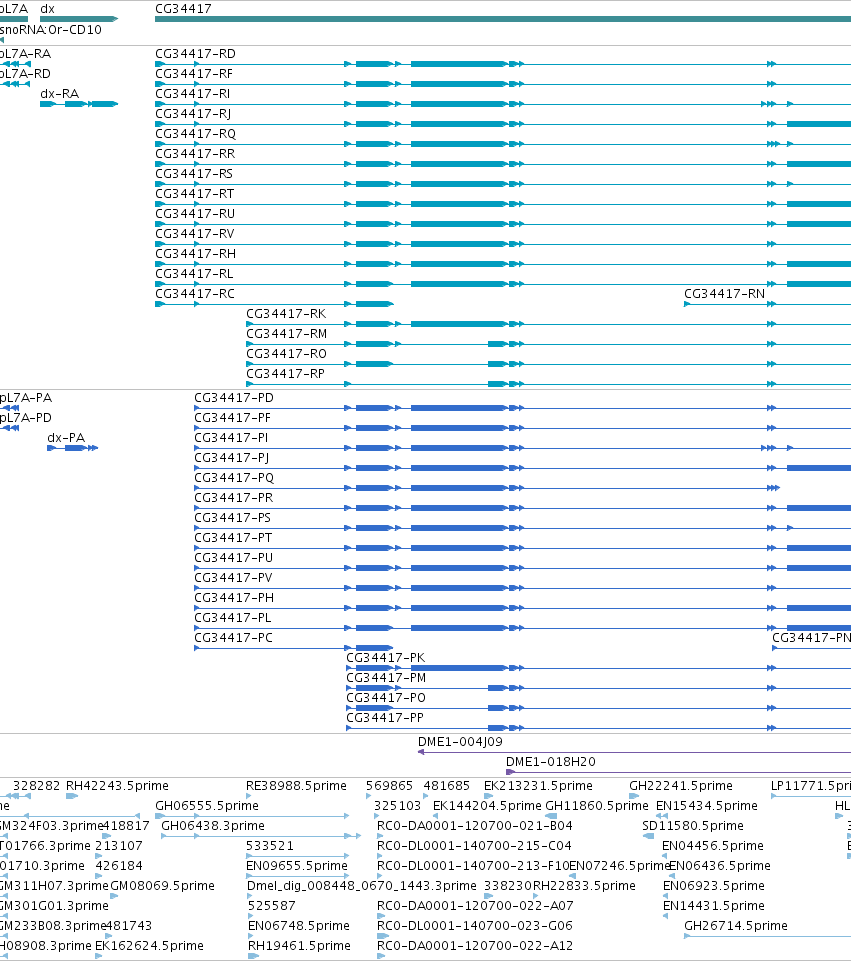This screenshot has width=851, height=961.
Task: Select the CG34417 gene bar at top
Action: [x=503, y=19]
